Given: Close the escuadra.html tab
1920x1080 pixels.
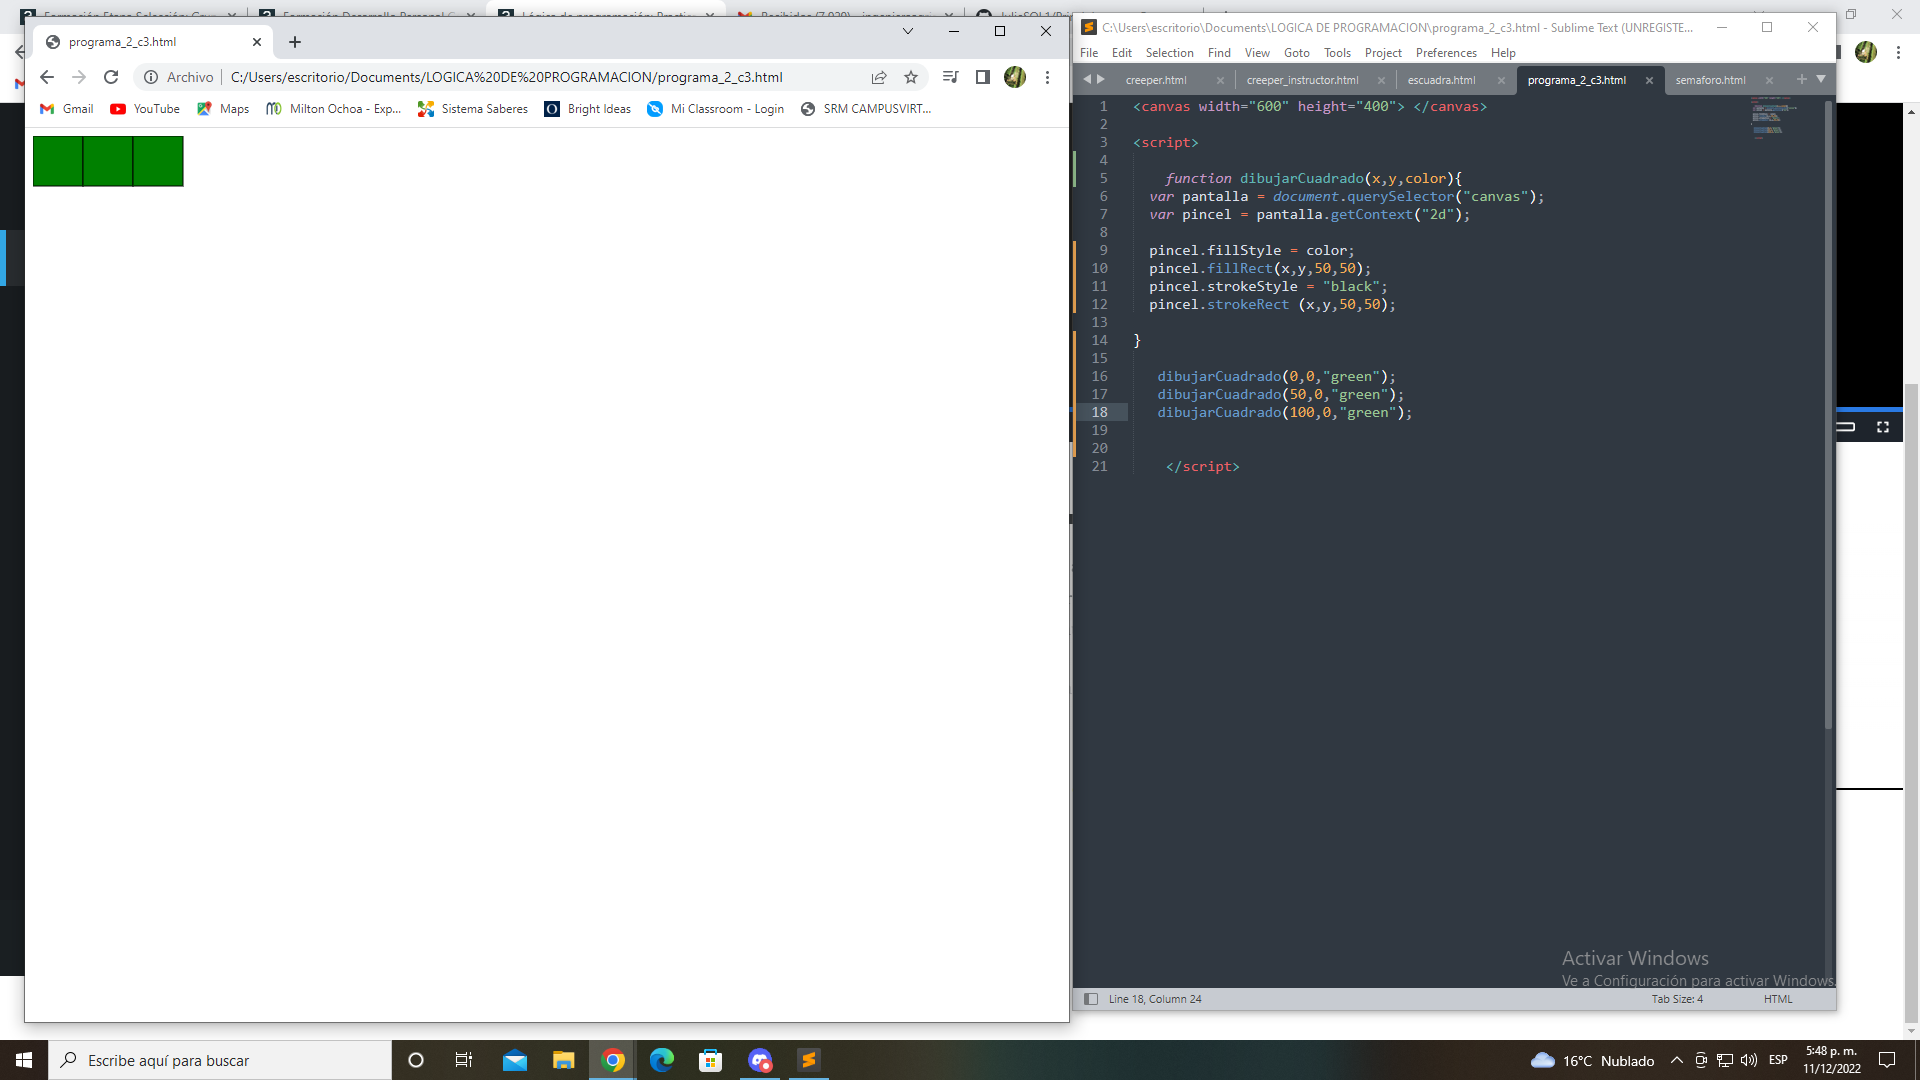Looking at the screenshot, I should [1501, 81].
